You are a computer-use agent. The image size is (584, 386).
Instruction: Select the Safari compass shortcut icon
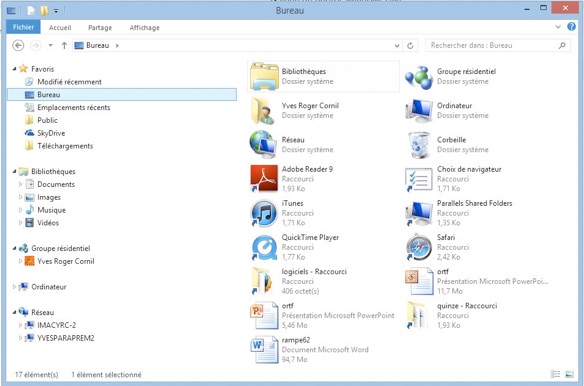click(419, 247)
